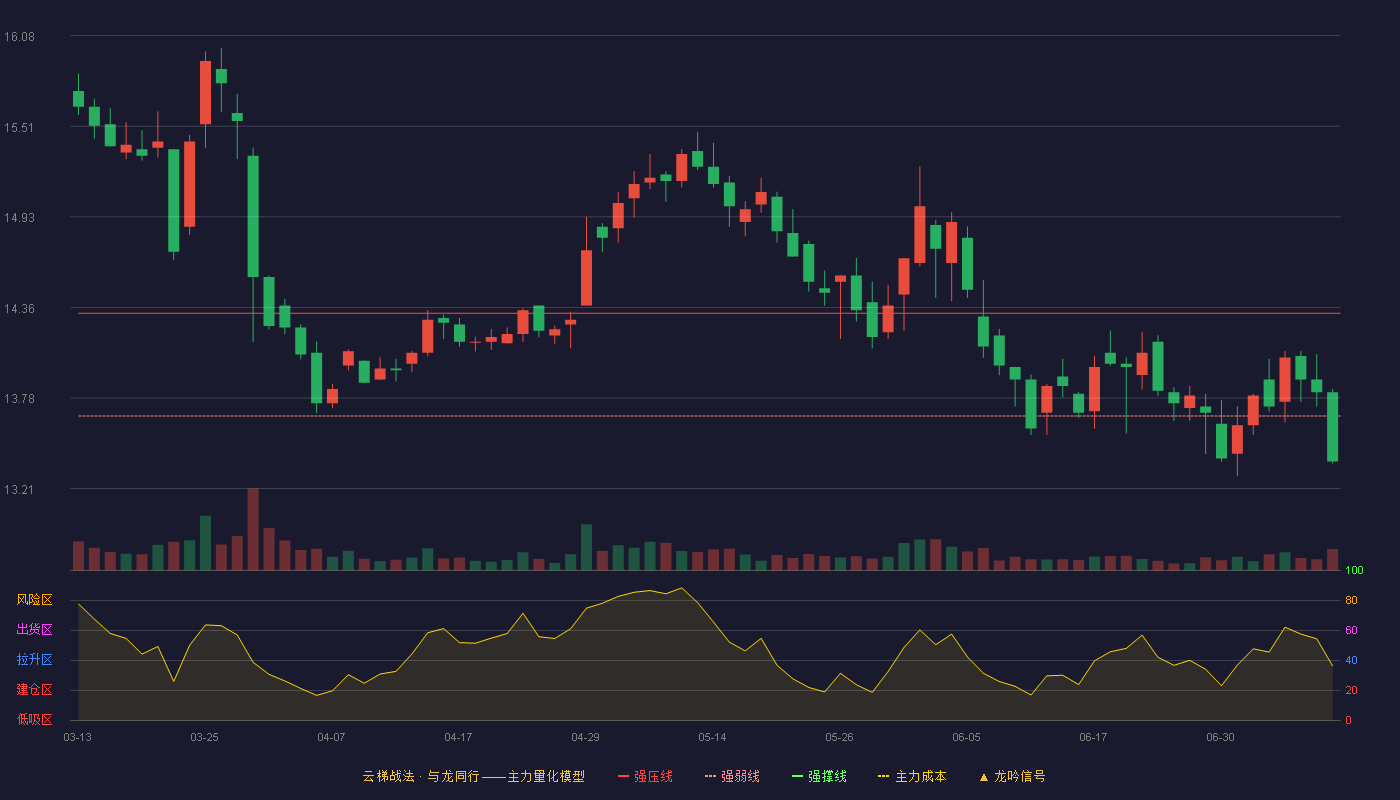Click the 13.78 price axis label
1400x800 pixels.
19,399
